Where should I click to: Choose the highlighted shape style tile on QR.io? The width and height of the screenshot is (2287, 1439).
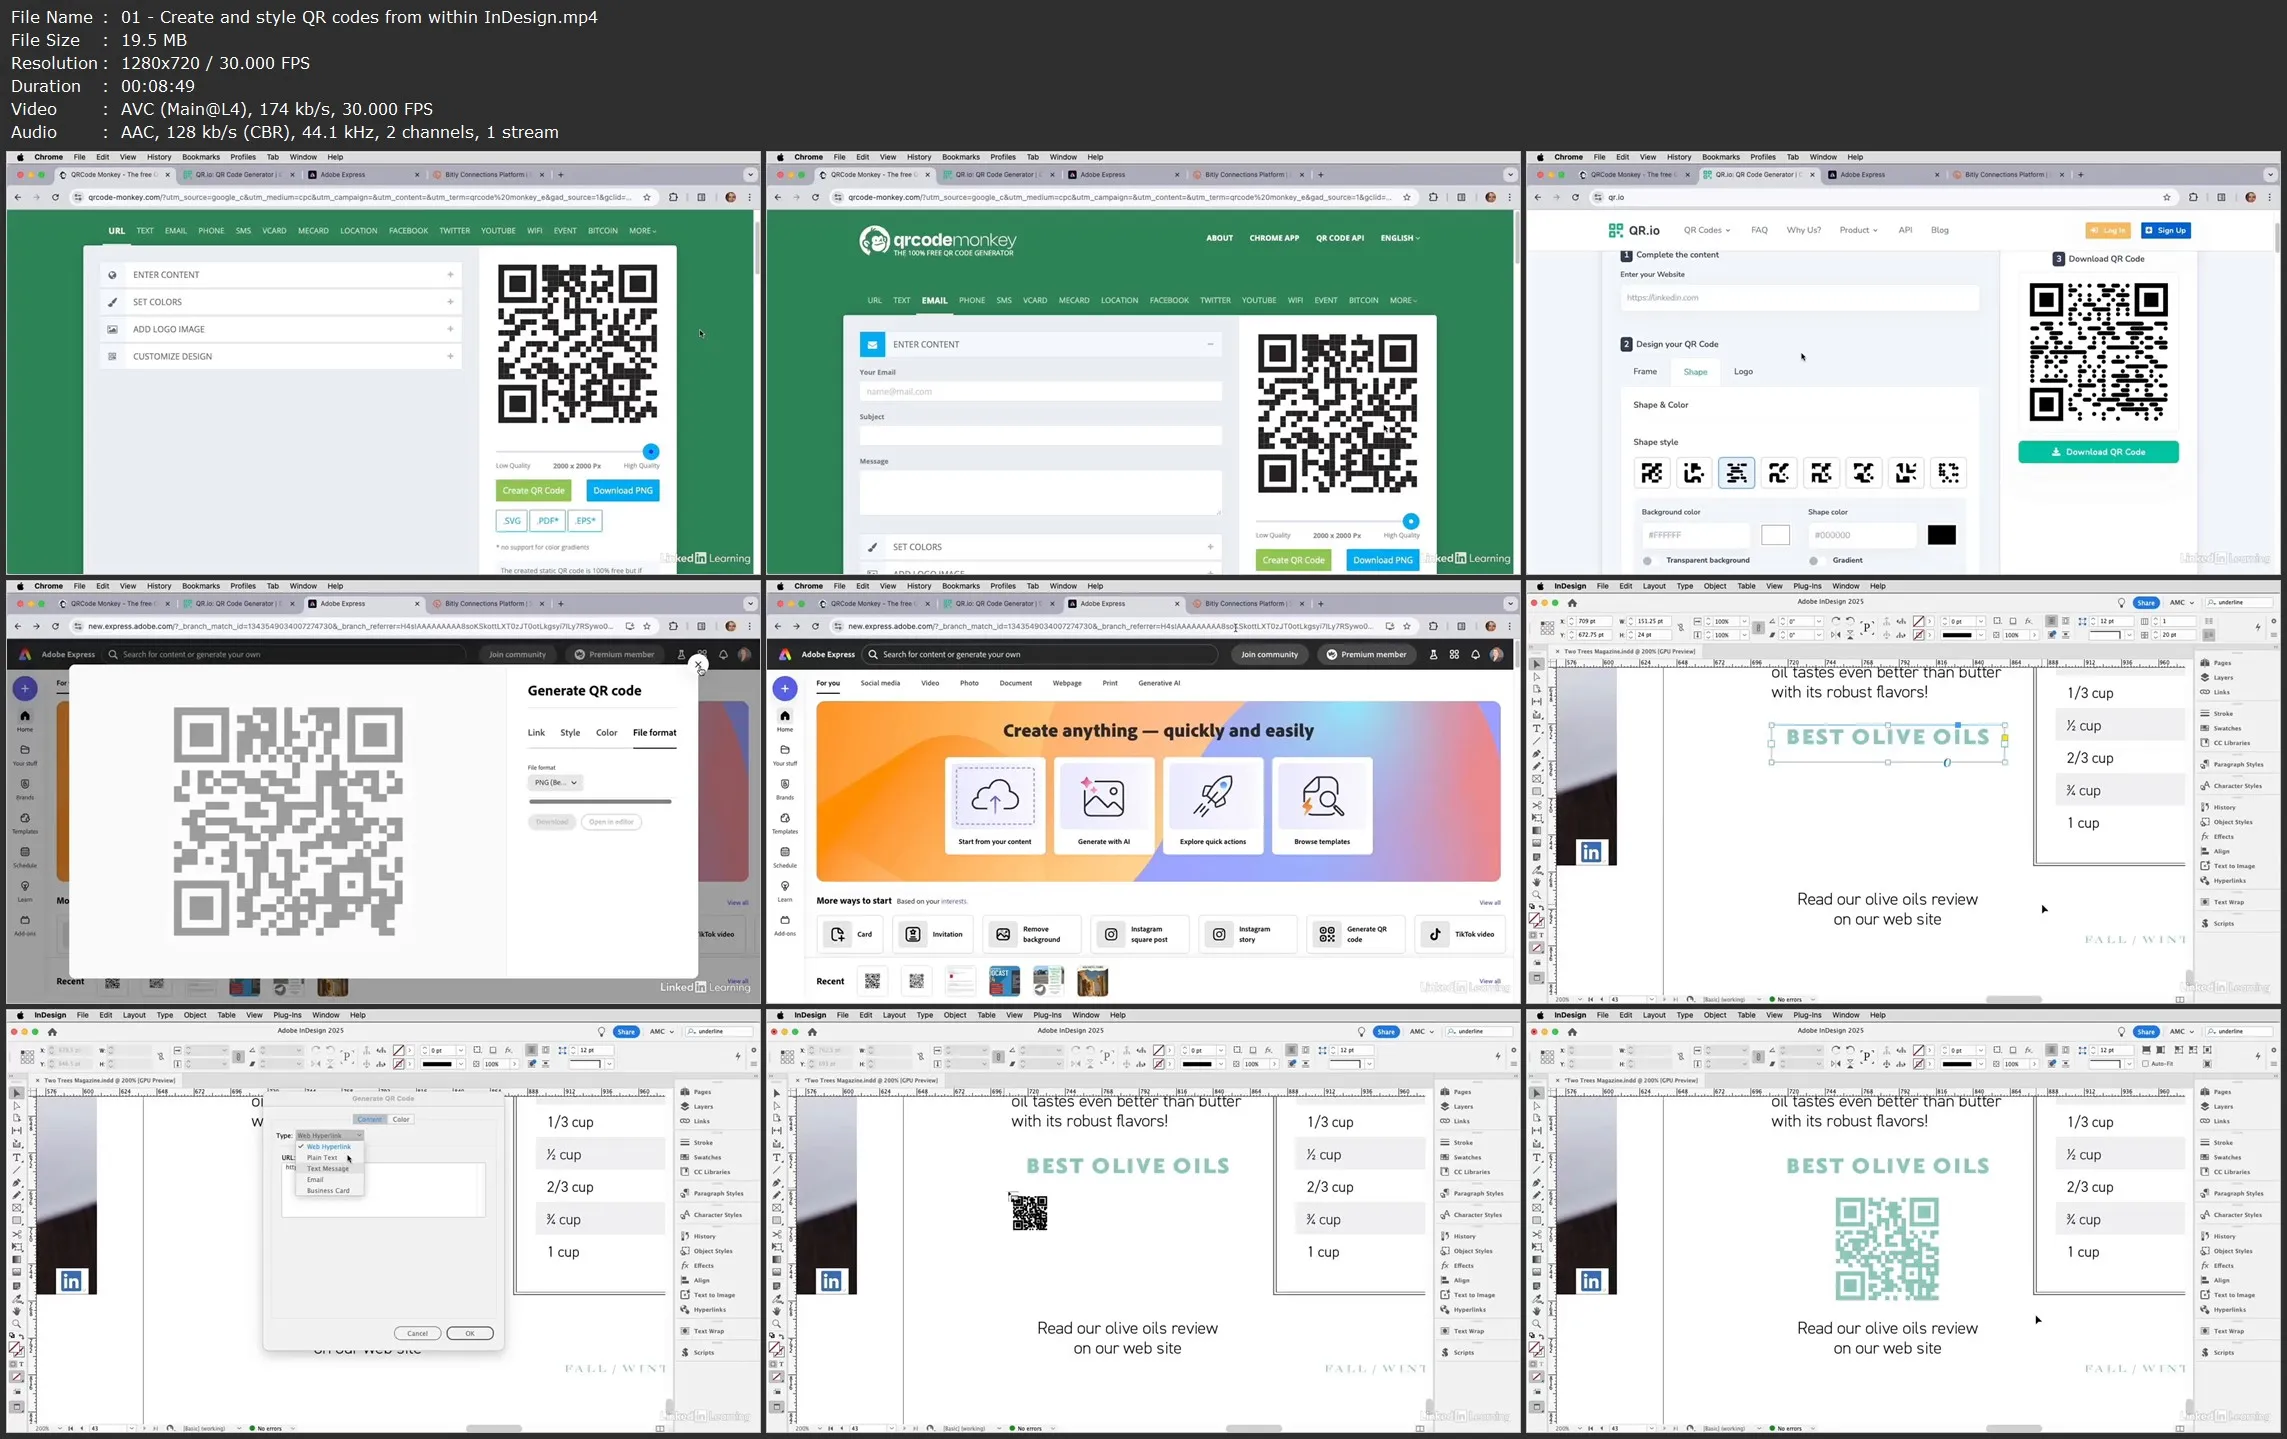click(1736, 473)
